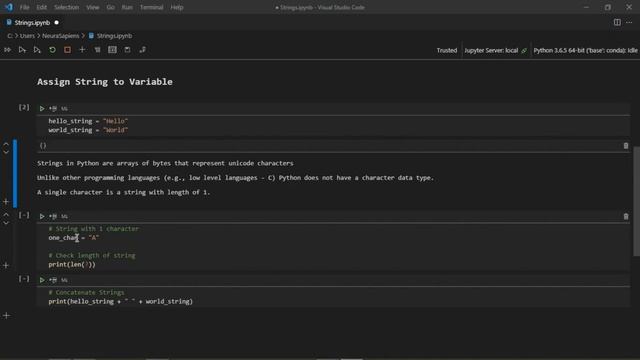Open the Help menu
The image size is (640, 360).
coord(177,7)
